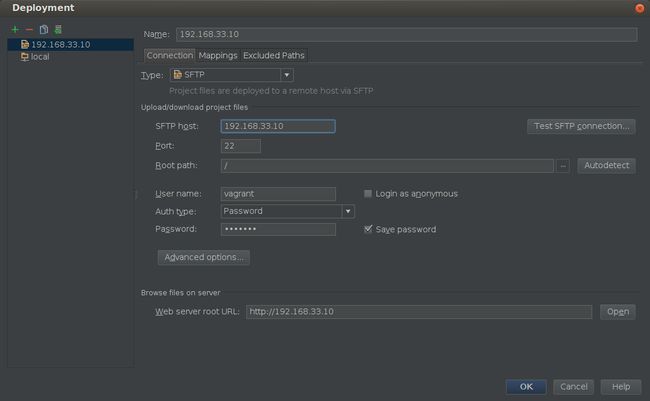Image resolution: width=650 pixels, height=401 pixels.
Task: Open the web server URL
Action: 618,312
